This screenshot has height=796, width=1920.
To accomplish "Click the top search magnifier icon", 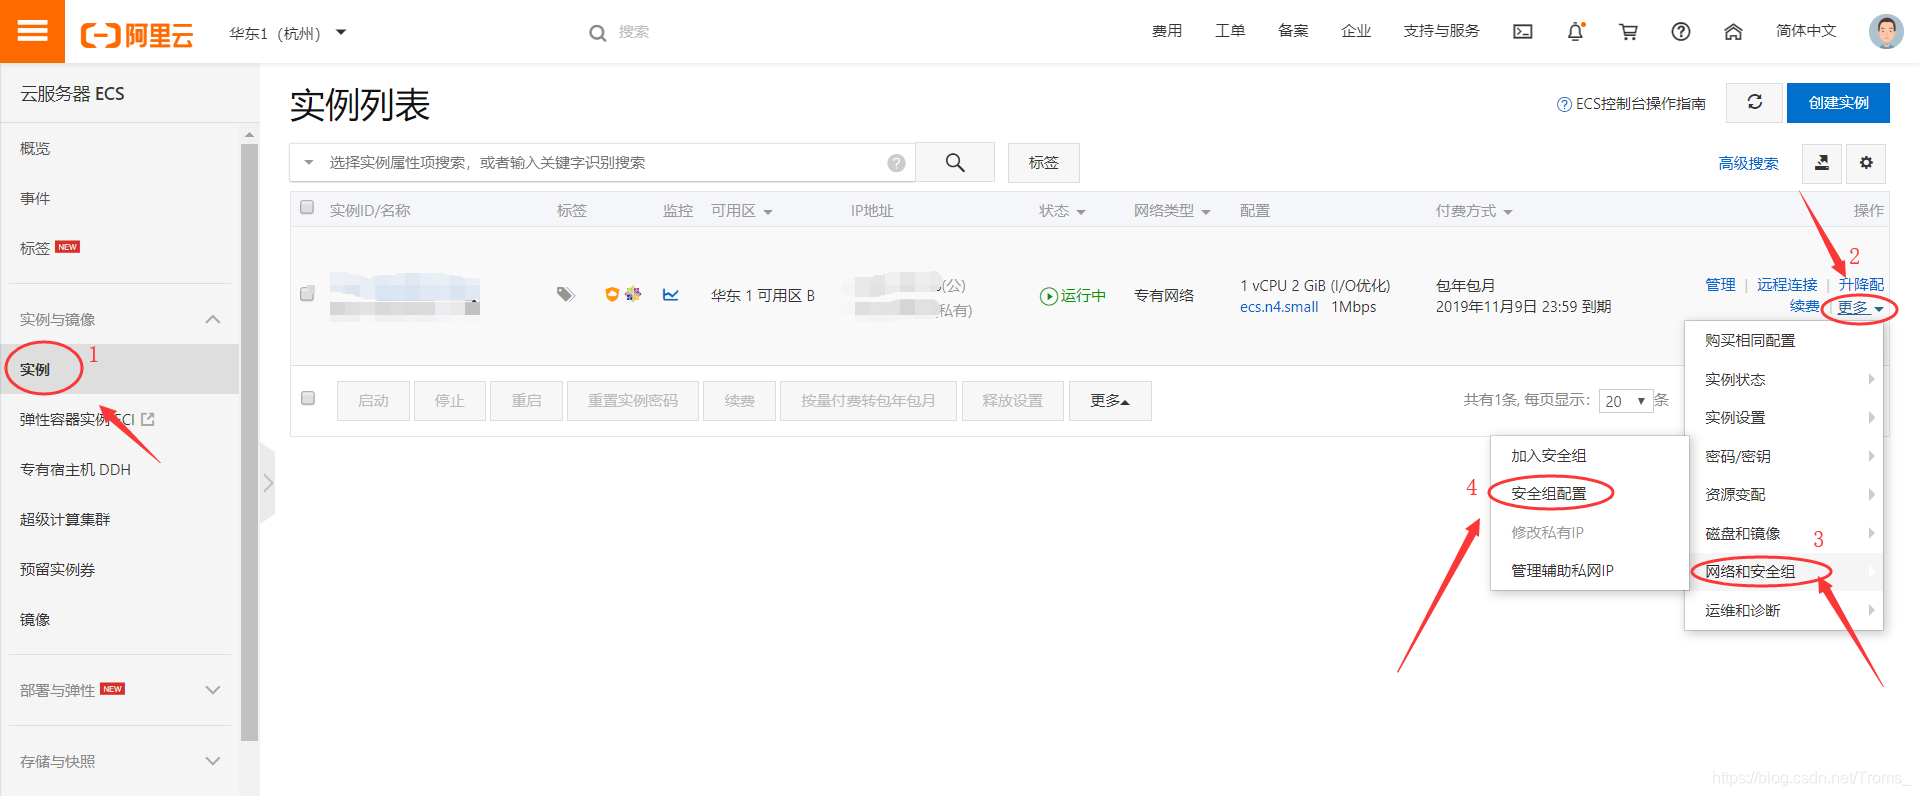I will (x=597, y=33).
